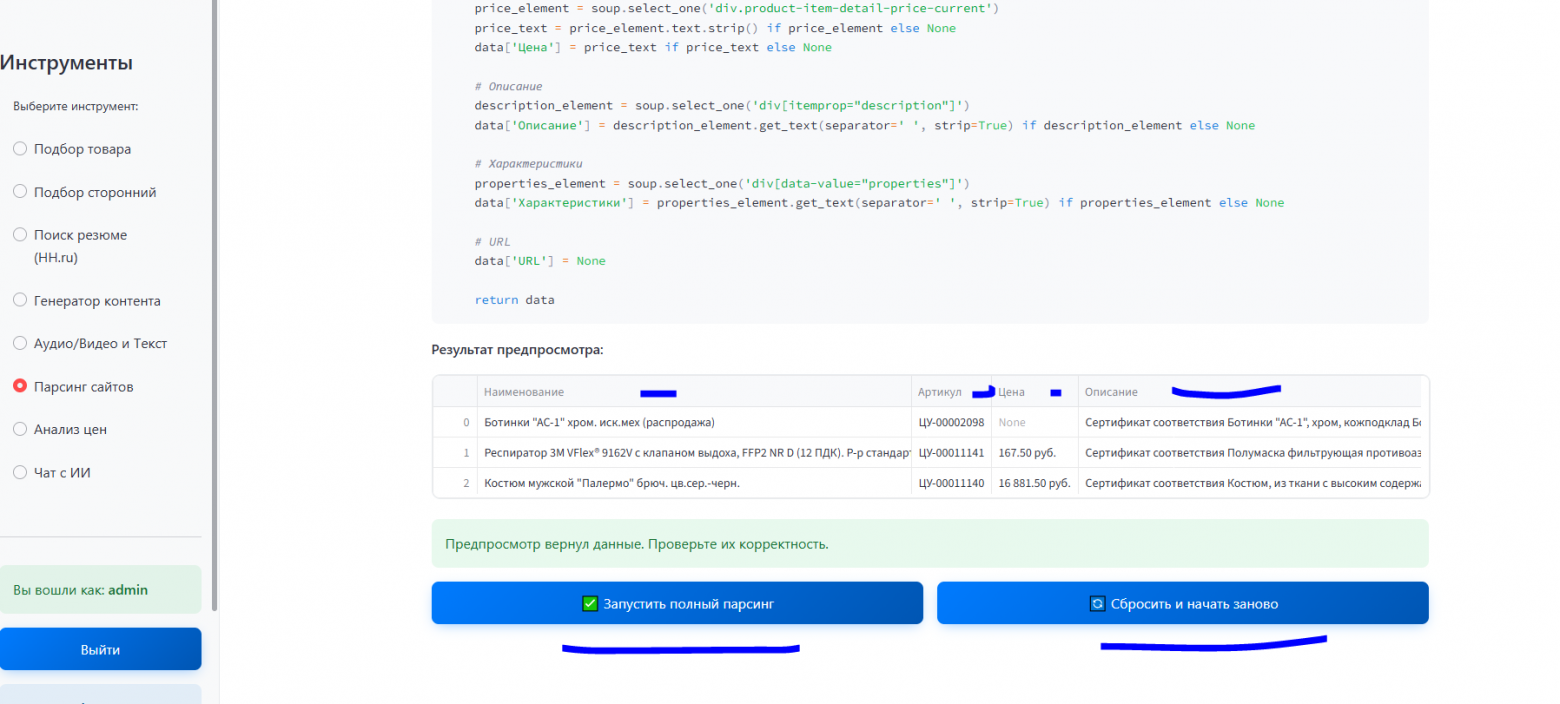The width and height of the screenshot is (1560, 704).
Task: Click the Цена column header
Action: click(1011, 392)
